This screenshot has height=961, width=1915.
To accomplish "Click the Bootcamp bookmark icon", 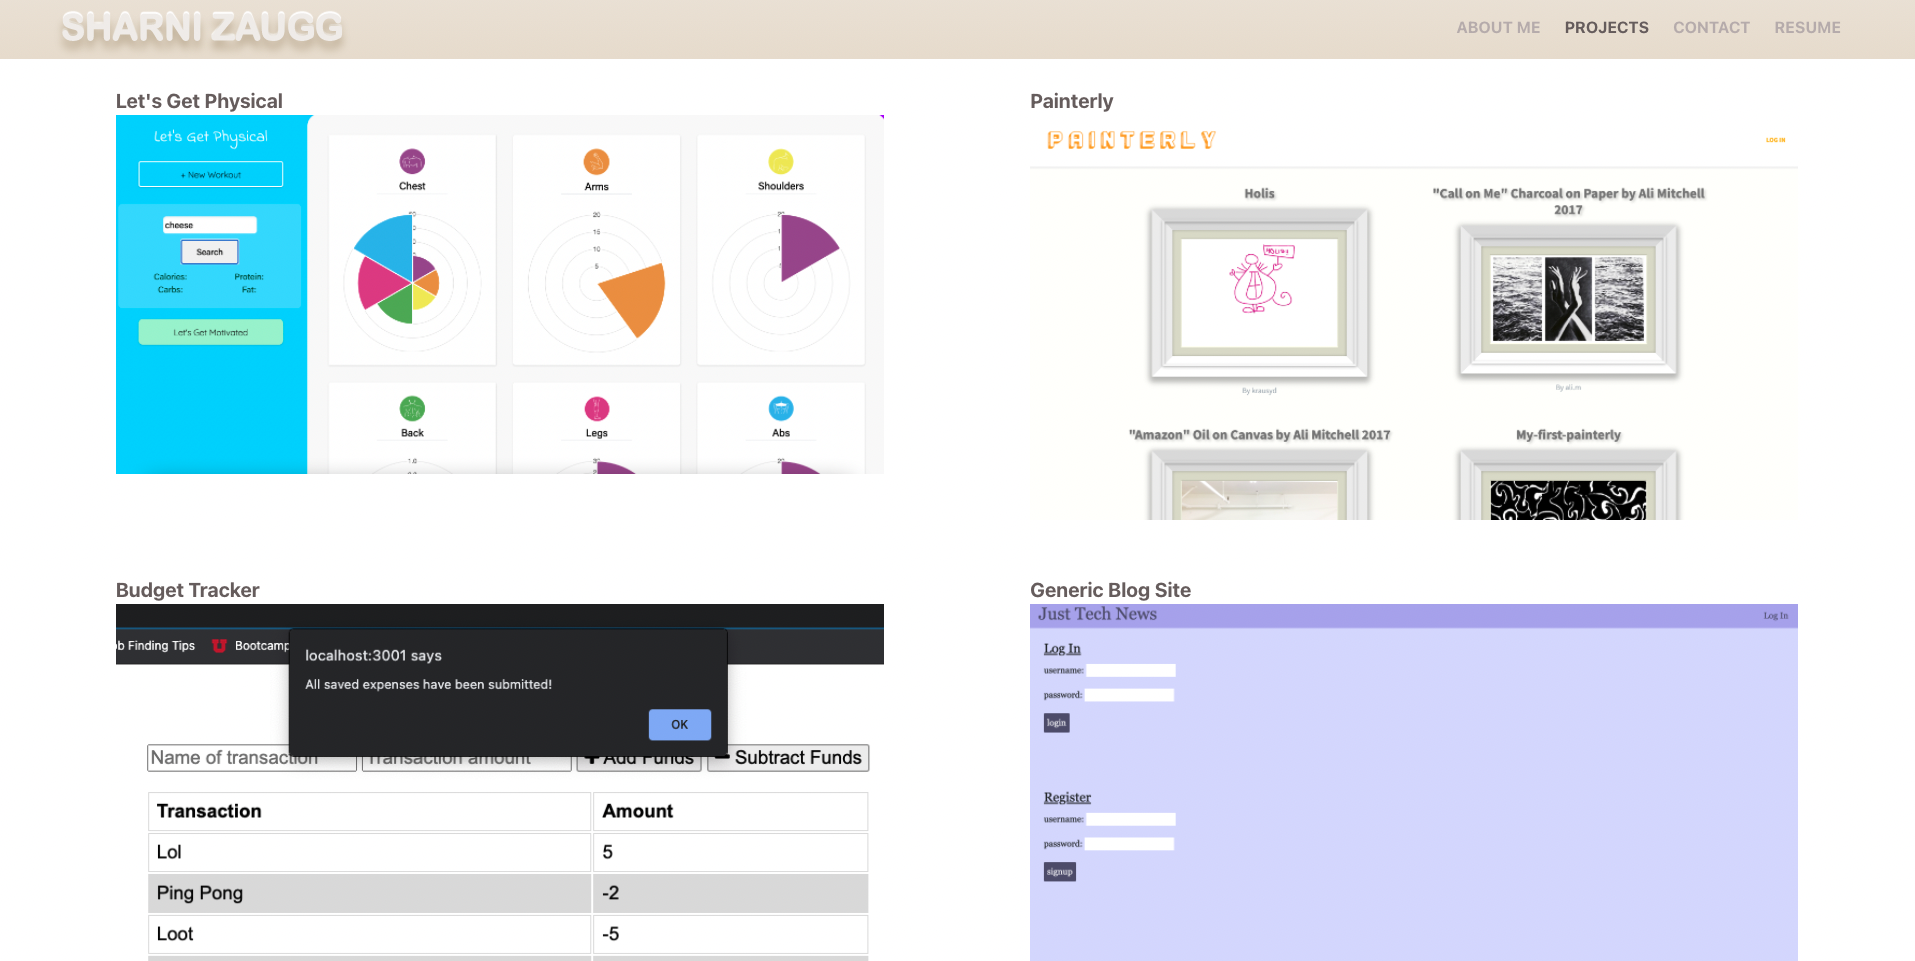I will [219, 646].
